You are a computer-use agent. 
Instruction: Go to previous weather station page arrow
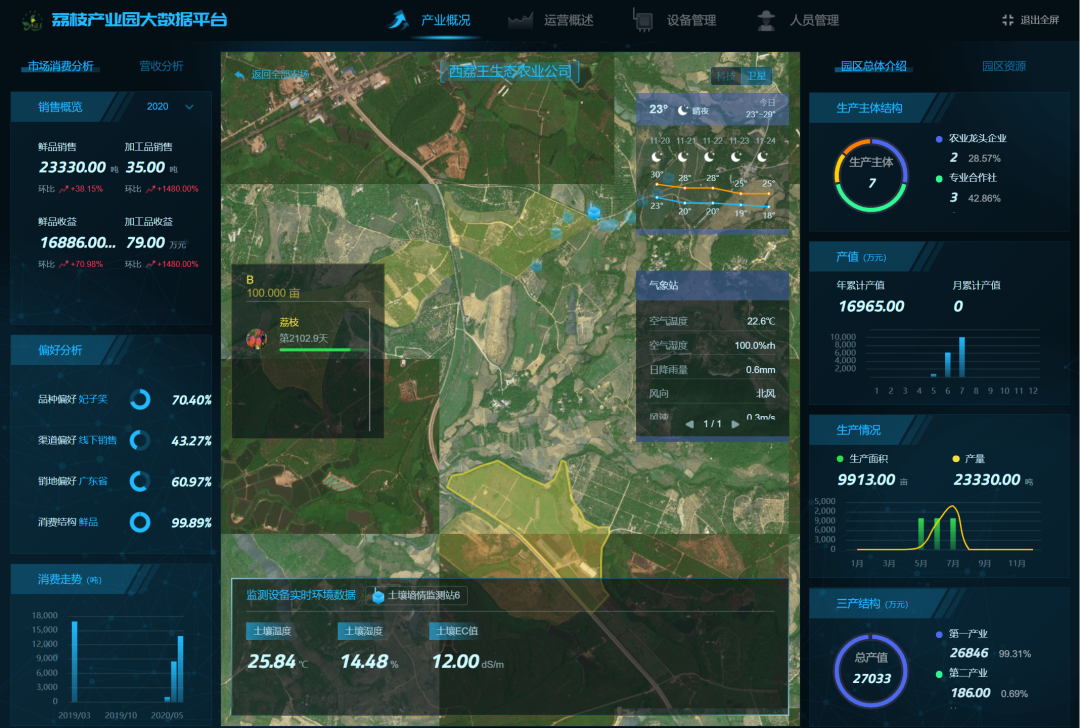tap(689, 424)
